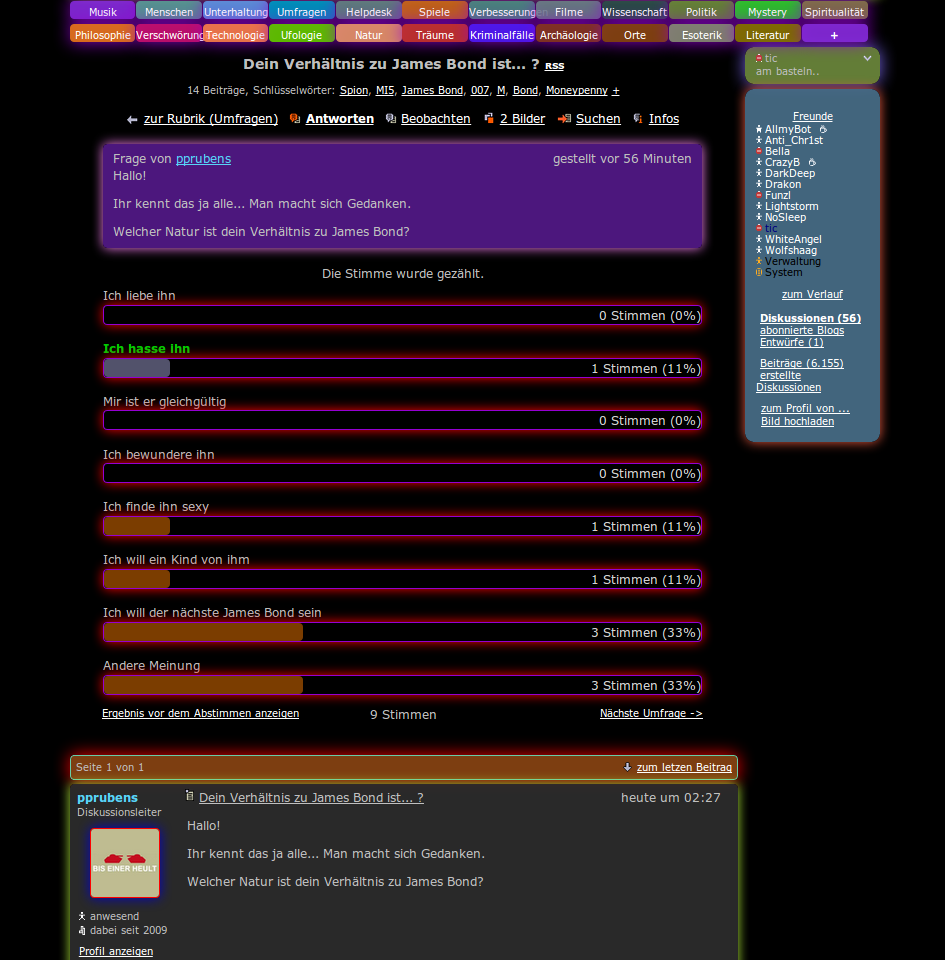Click the Bilder images icon

[489, 119]
